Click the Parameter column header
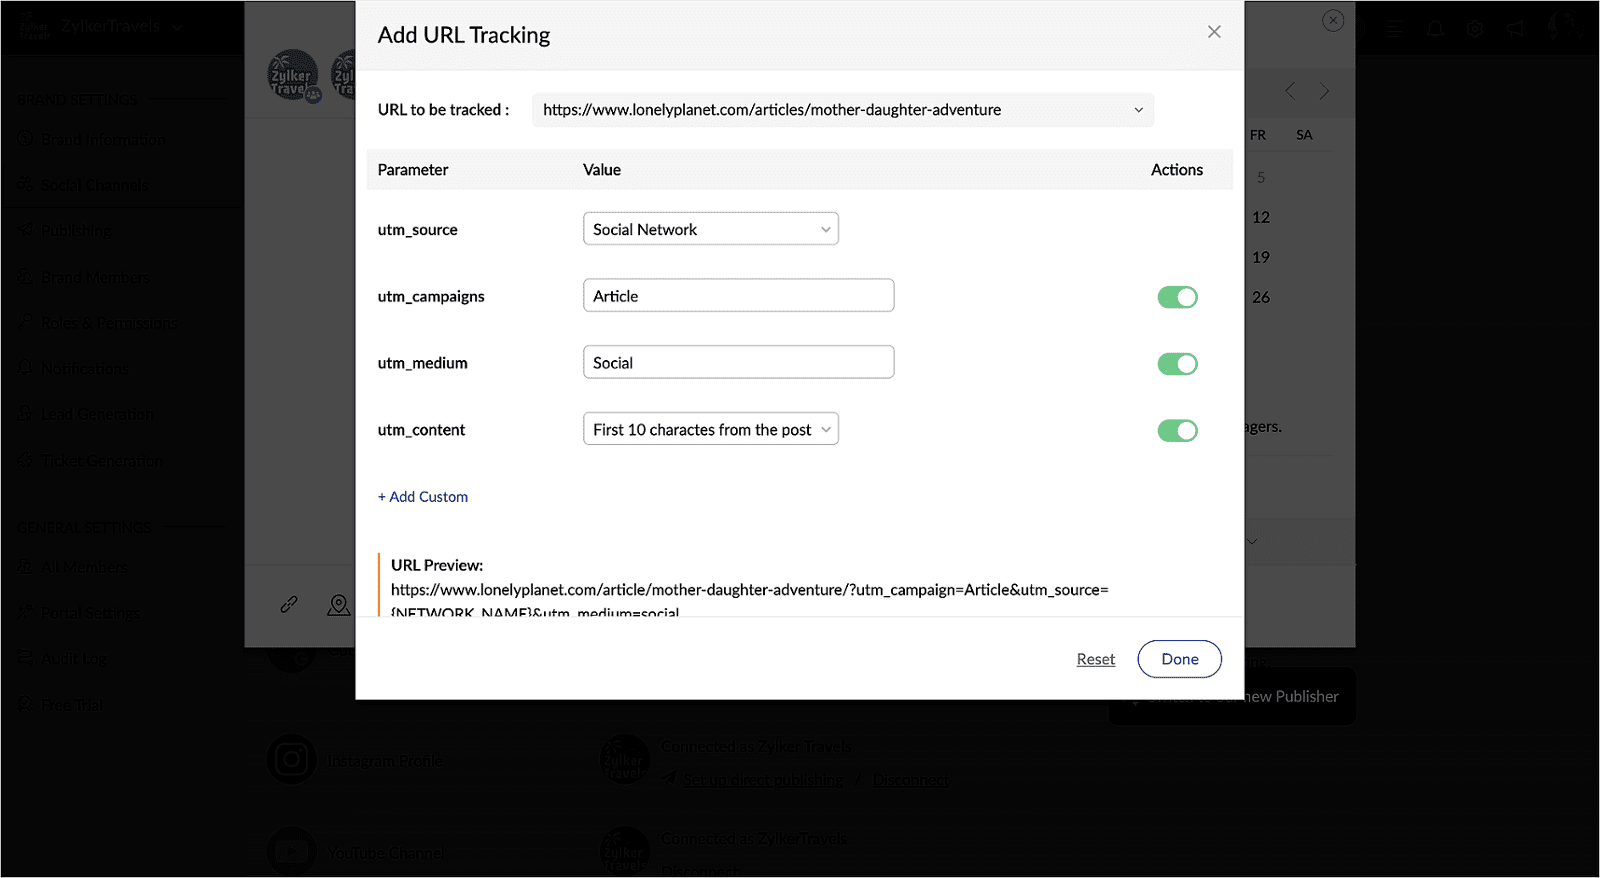1600x878 pixels. coord(413,170)
